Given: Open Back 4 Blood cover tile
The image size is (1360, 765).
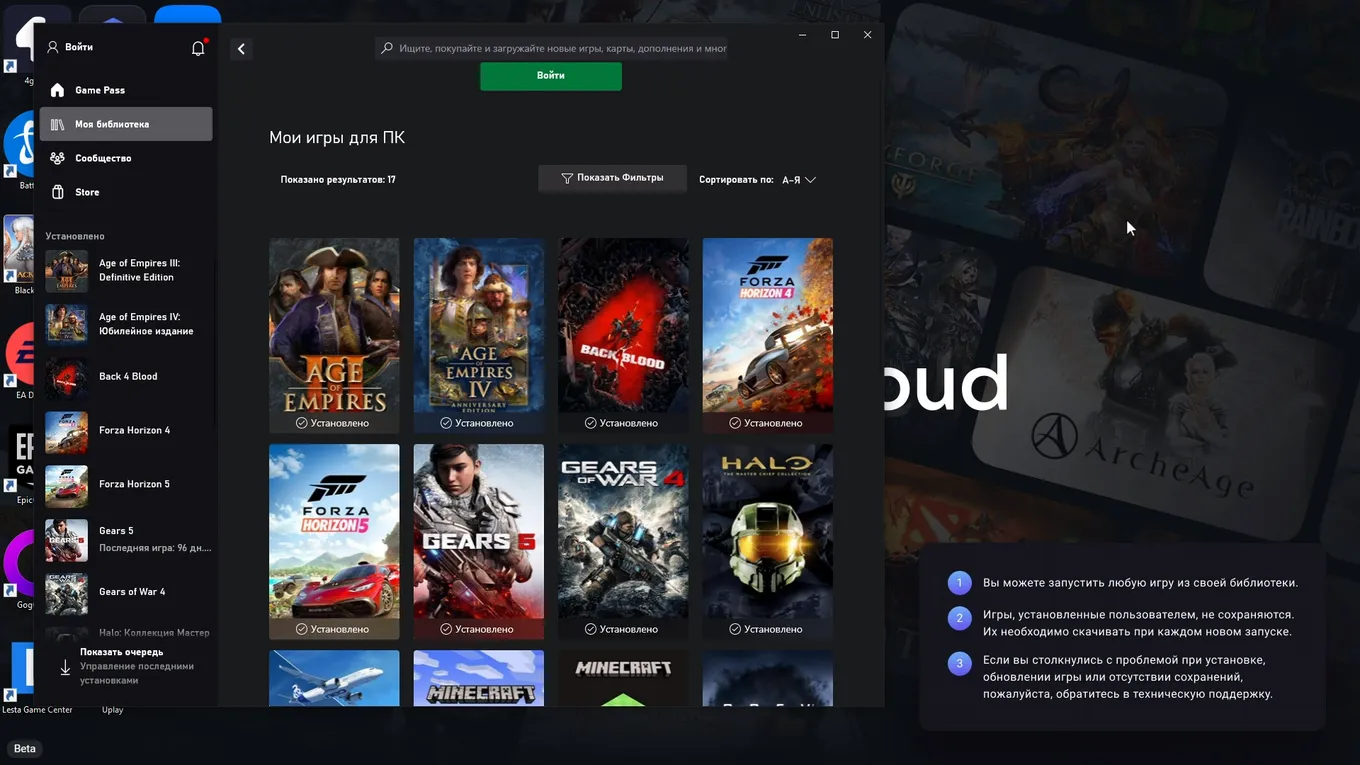Looking at the screenshot, I should (623, 335).
